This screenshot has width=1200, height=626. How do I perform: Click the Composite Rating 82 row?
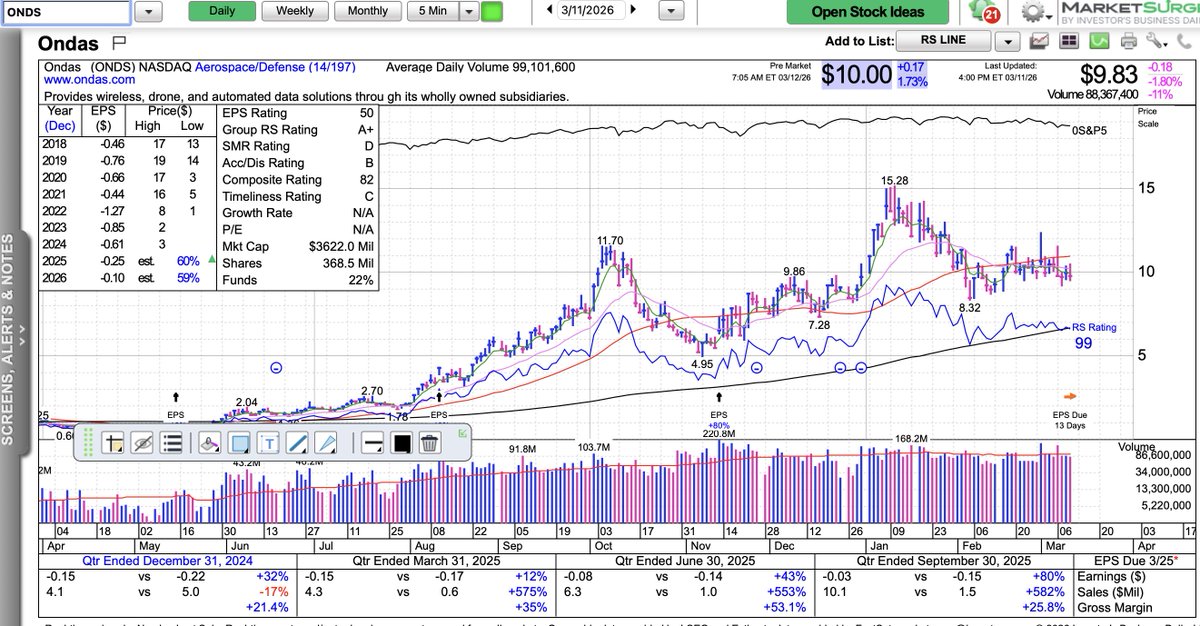coord(297,180)
